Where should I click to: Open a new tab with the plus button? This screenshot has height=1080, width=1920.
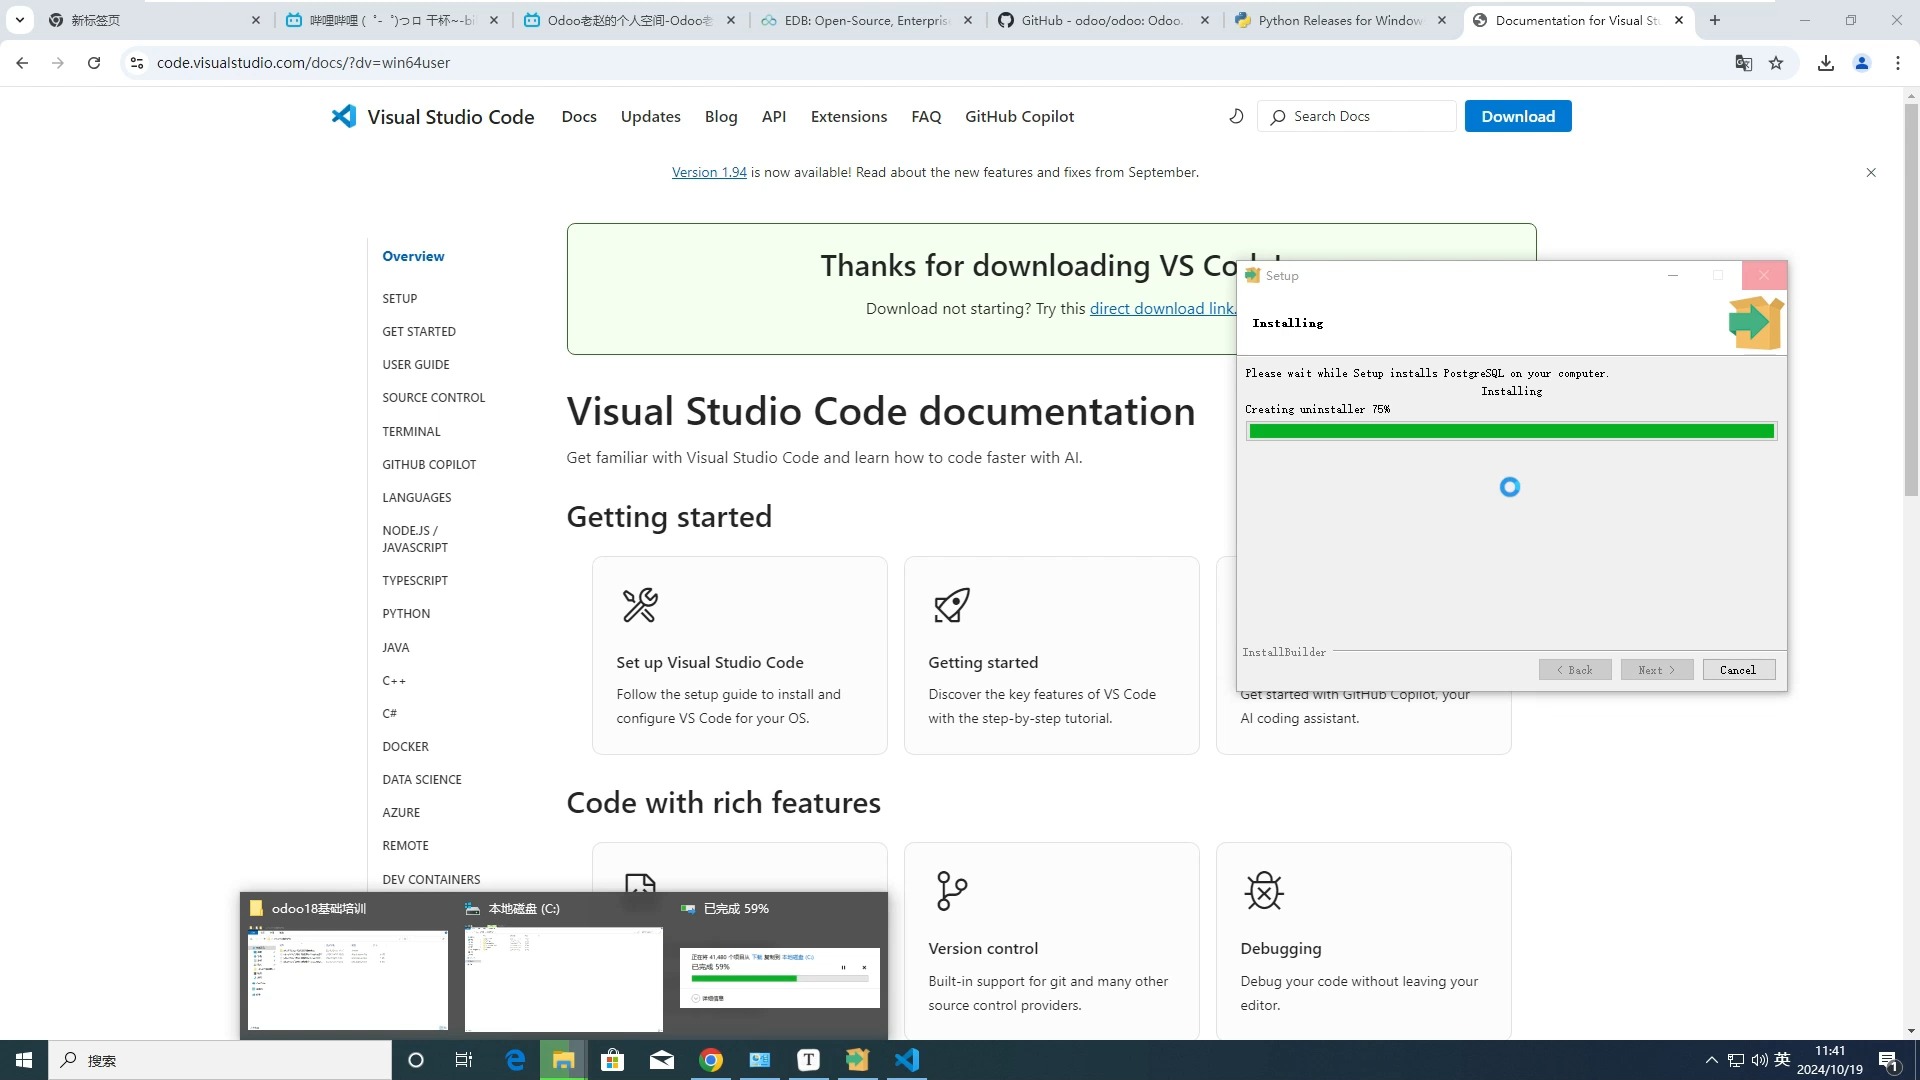click(x=1715, y=20)
